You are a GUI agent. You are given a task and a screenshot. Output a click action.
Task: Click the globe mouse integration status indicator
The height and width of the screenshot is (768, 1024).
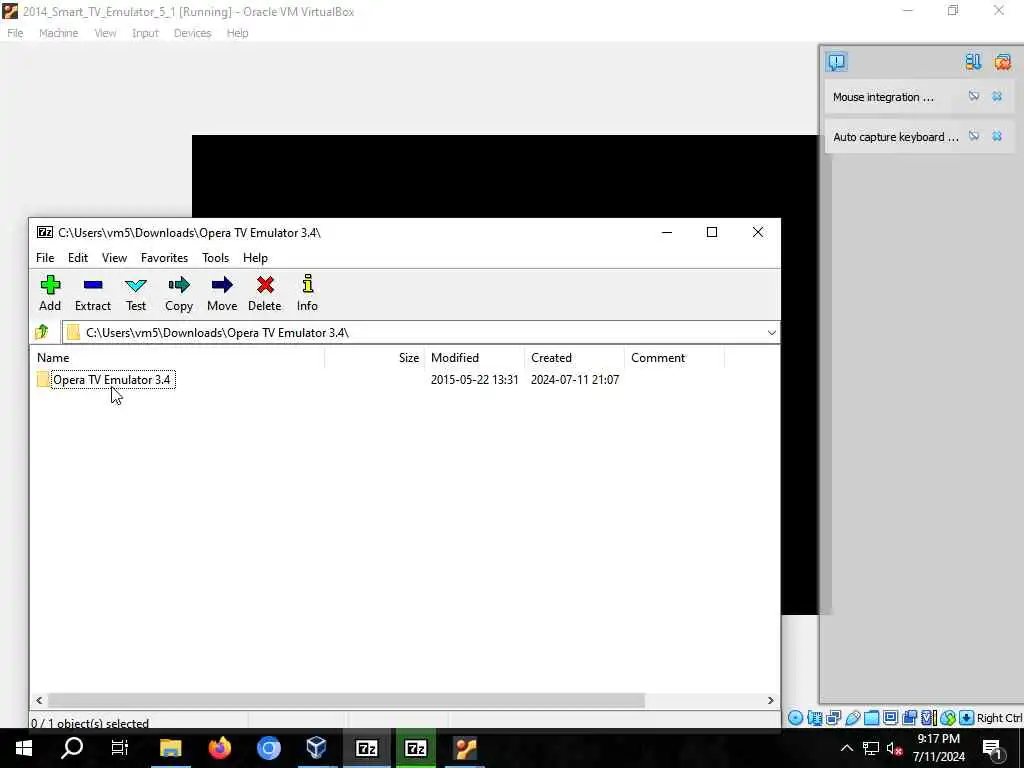point(947,718)
